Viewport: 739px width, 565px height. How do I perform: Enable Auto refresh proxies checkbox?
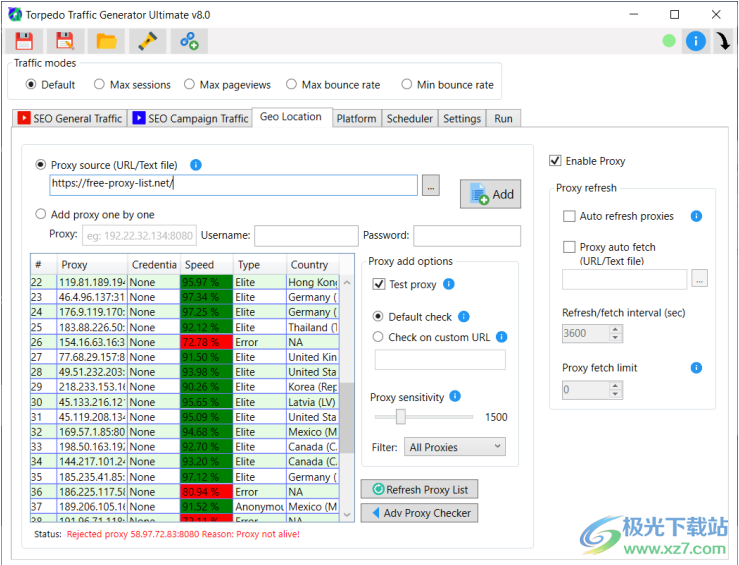click(x=569, y=216)
